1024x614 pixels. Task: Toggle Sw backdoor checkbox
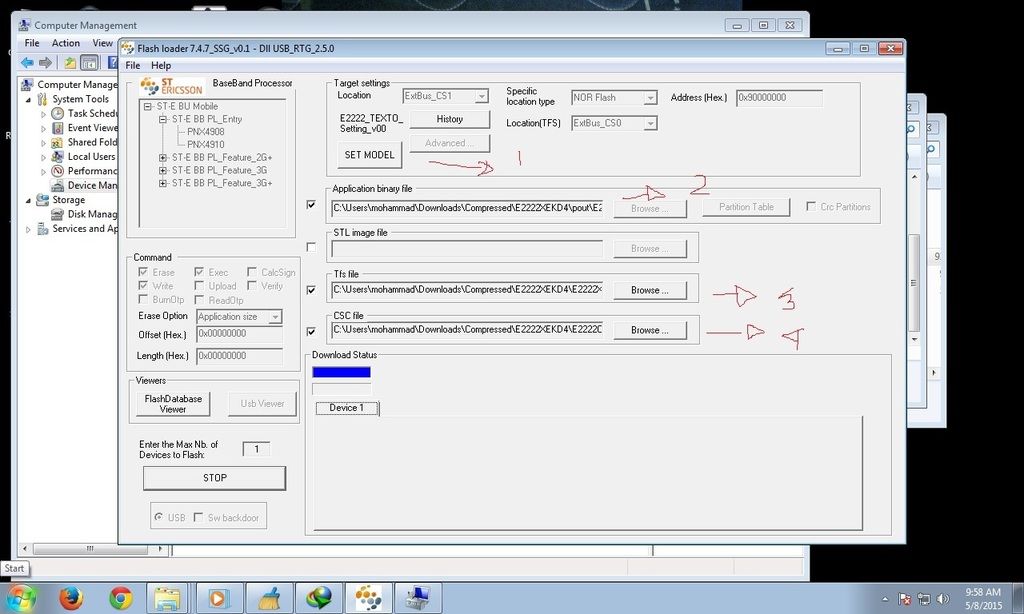[x=198, y=517]
